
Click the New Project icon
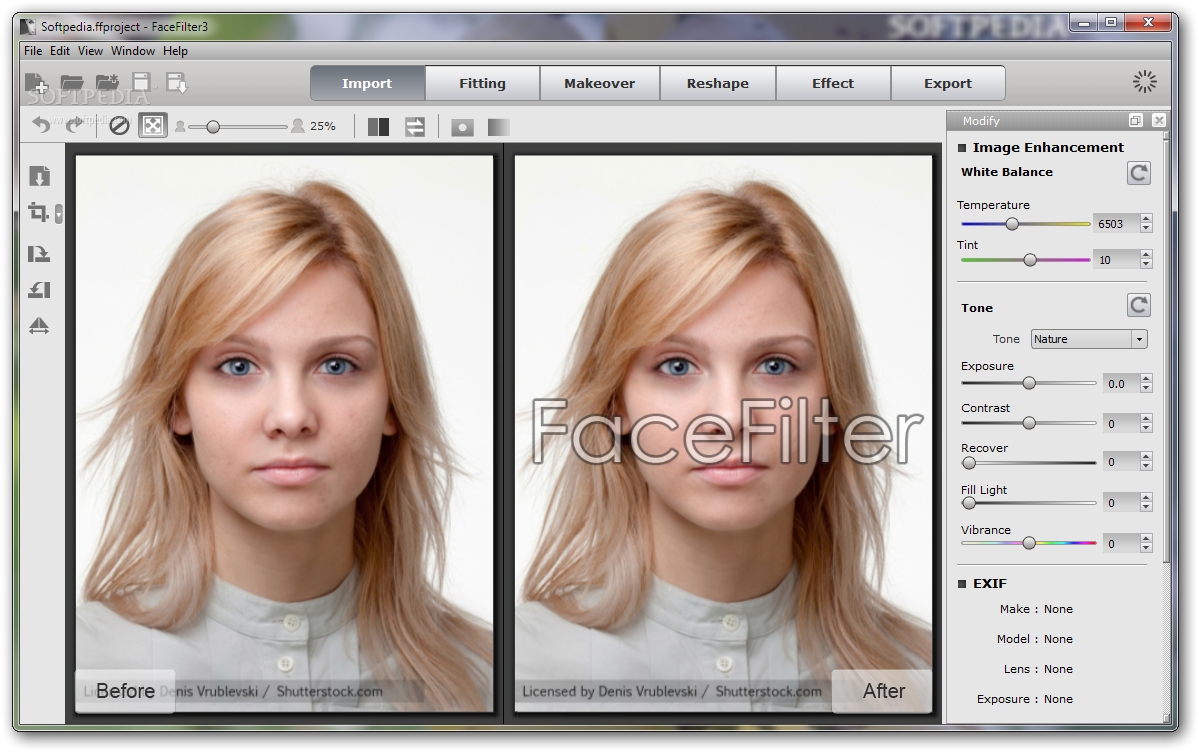coord(36,83)
